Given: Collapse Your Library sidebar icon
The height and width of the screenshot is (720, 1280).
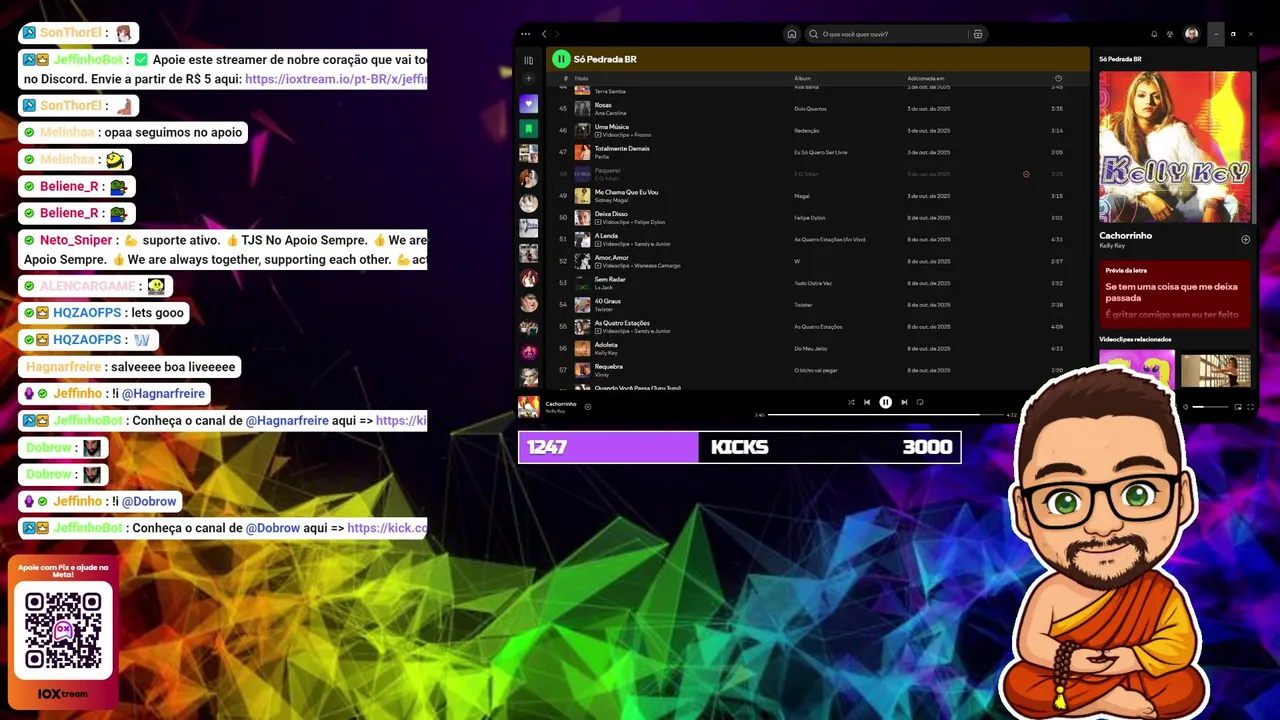Looking at the screenshot, I should point(529,60).
